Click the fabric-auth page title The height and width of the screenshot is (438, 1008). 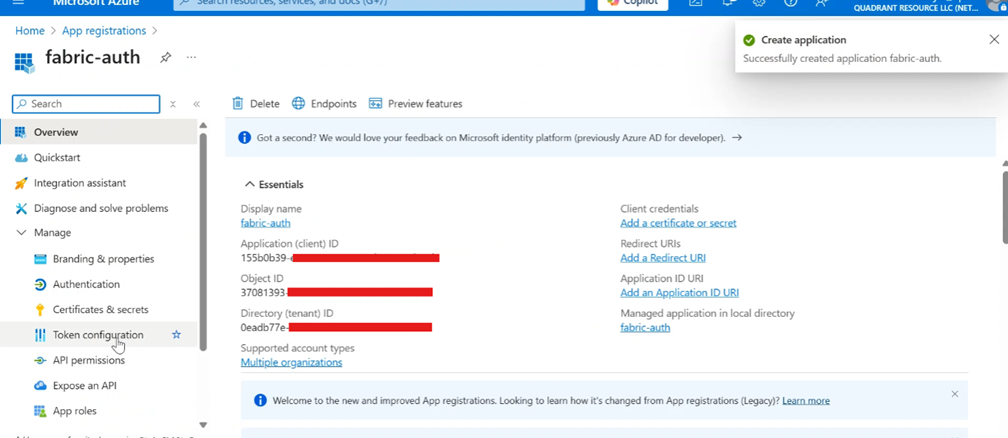click(93, 57)
